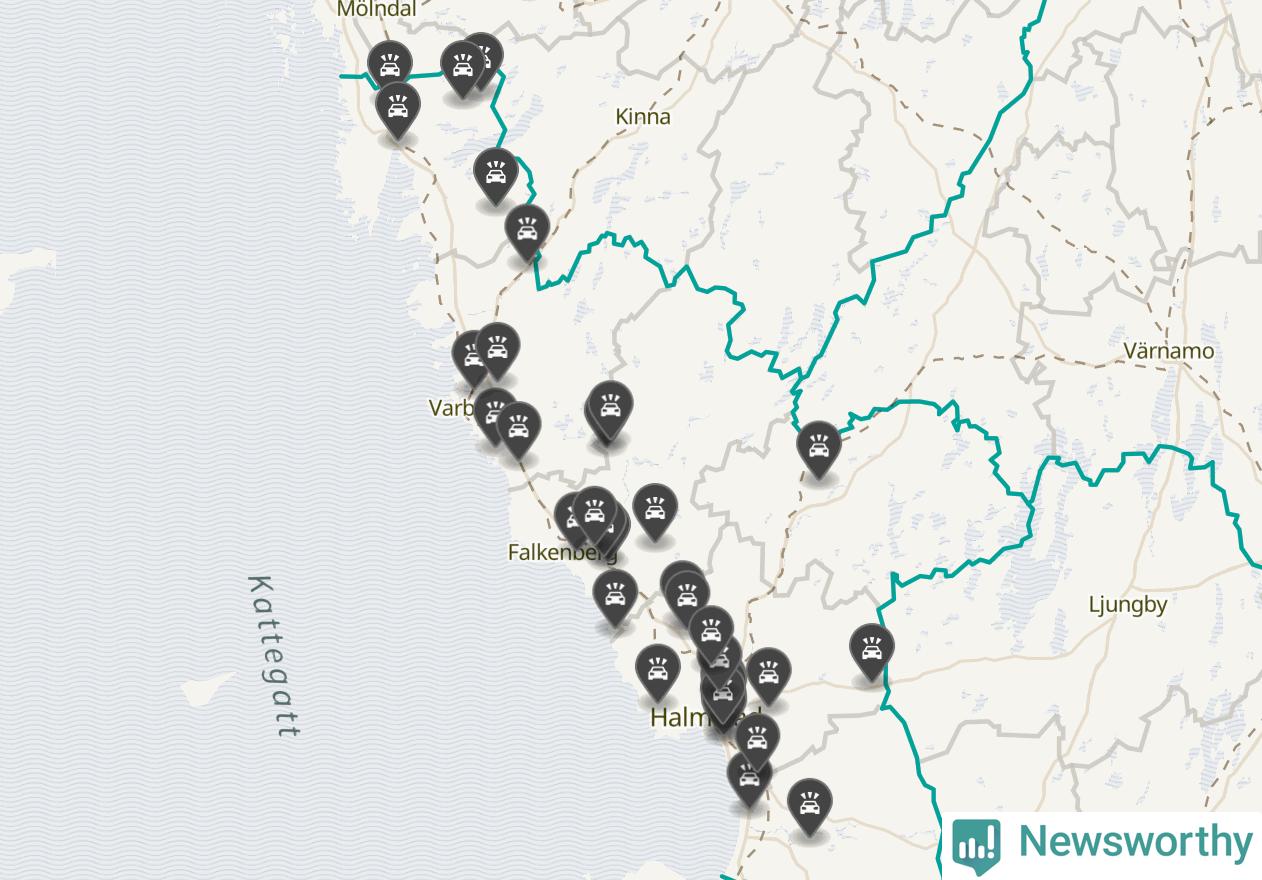Open the Newsworthy logo link
The width and height of the screenshot is (1262, 880).
[1102, 842]
